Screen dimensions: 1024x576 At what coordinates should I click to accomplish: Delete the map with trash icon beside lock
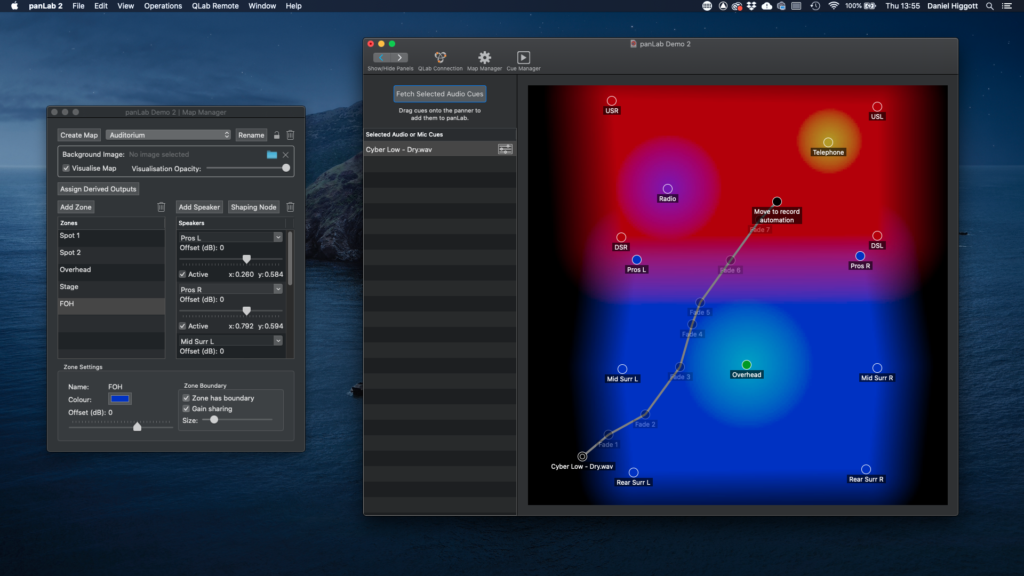pyautogui.click(x=291, y=135)
